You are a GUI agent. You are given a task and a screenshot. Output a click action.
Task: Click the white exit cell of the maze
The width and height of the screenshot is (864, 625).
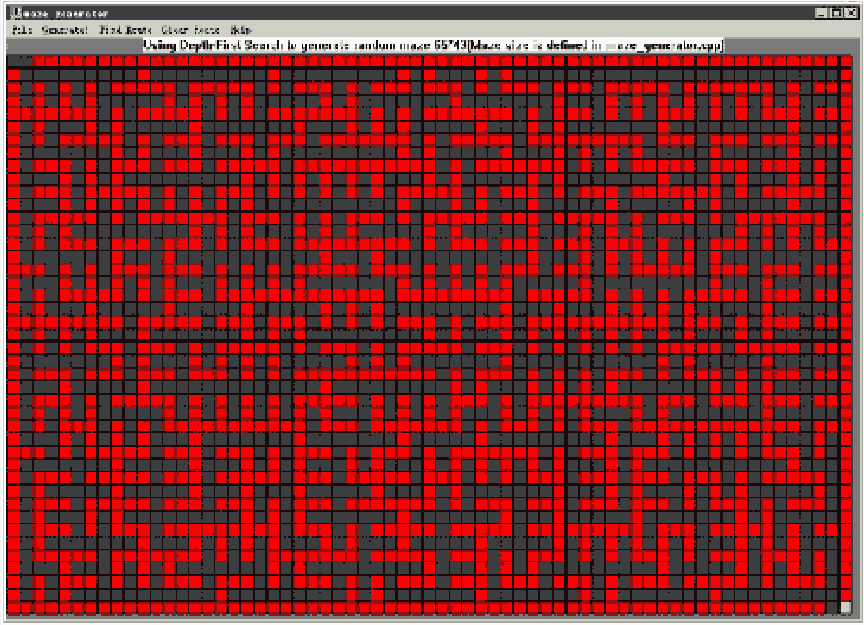[x=846, y=607]
